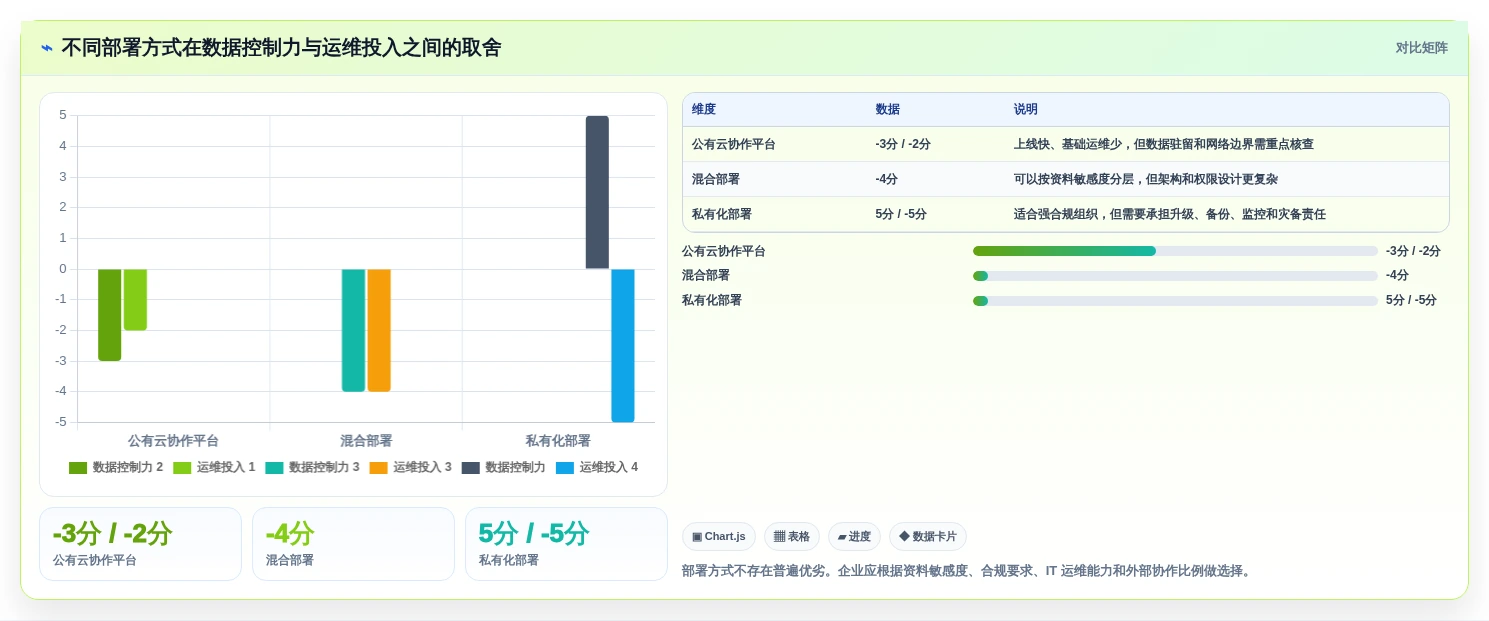This screenshot has width=1489, height=621.
Task: Click footer note starting 部署方式不存在普遍优势
Action: 968,571
